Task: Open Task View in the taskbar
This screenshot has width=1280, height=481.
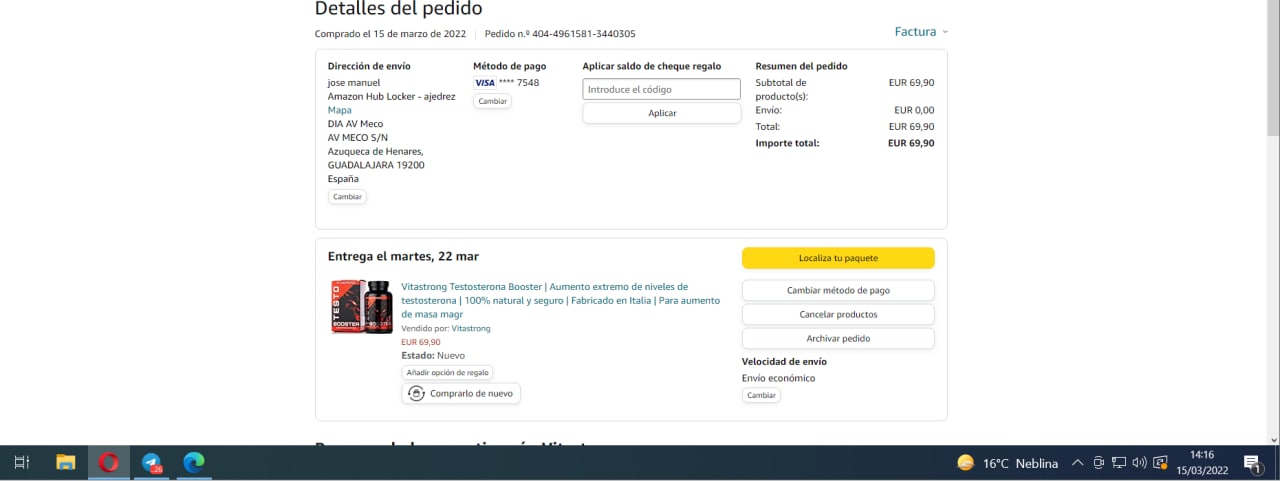Action: 22,462
